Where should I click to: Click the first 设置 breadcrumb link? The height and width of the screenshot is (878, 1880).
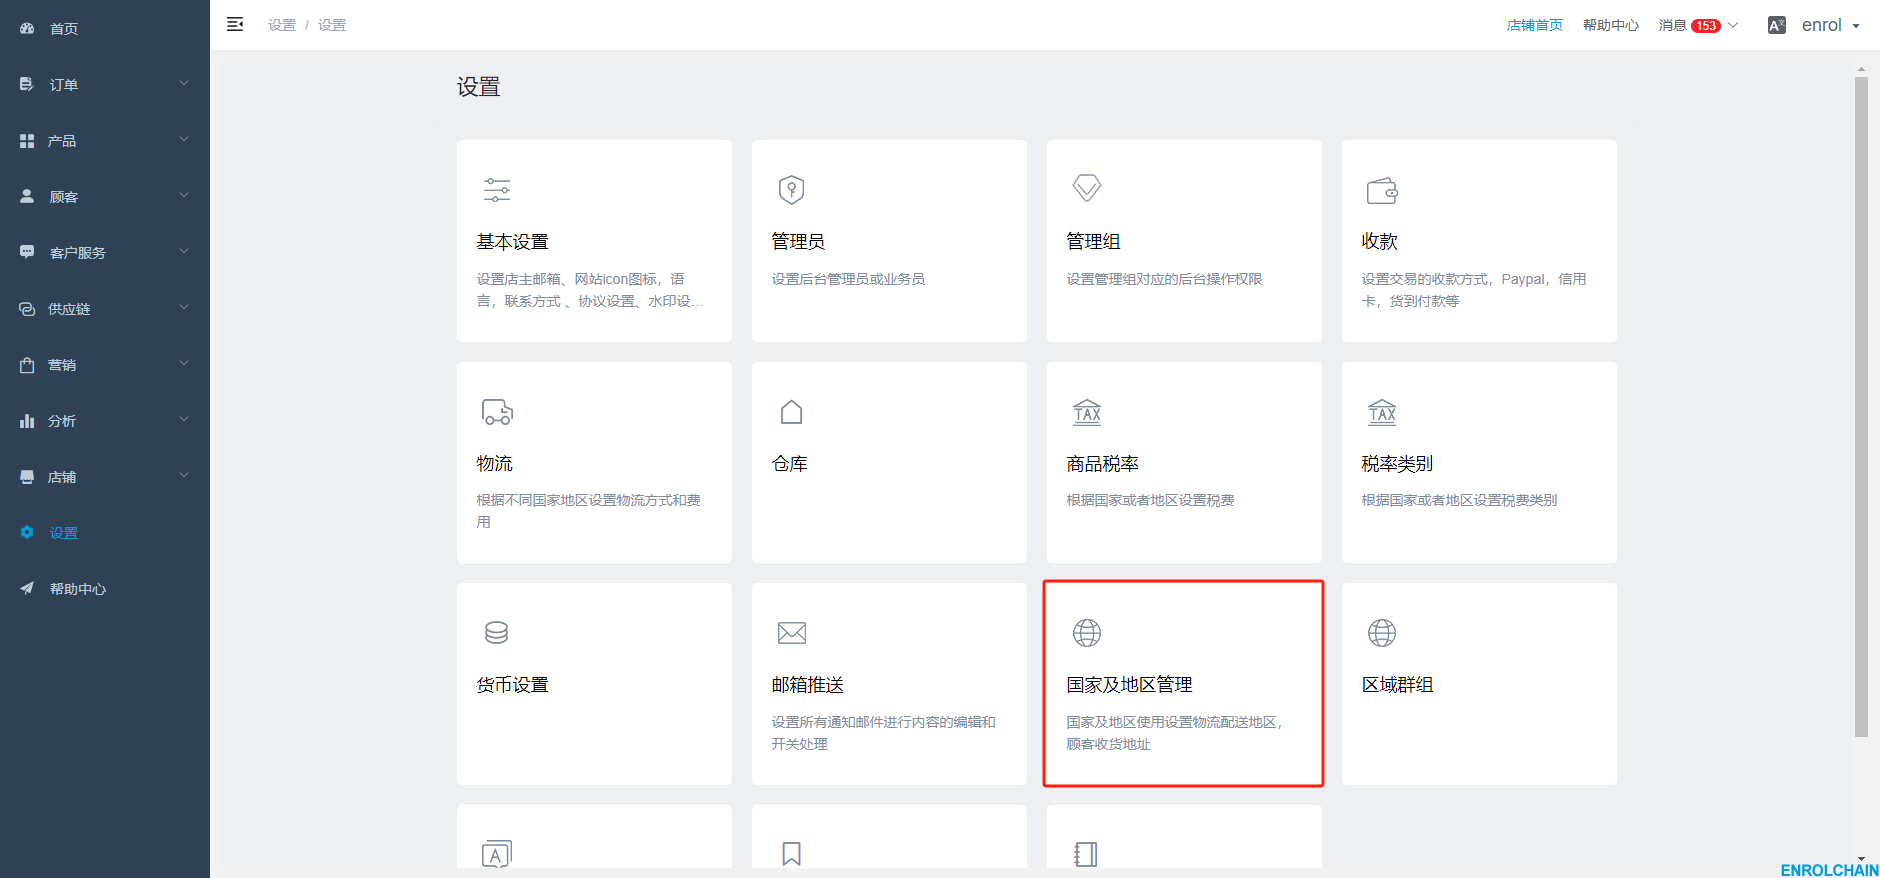pyautogui.click(x=282, y=25)
